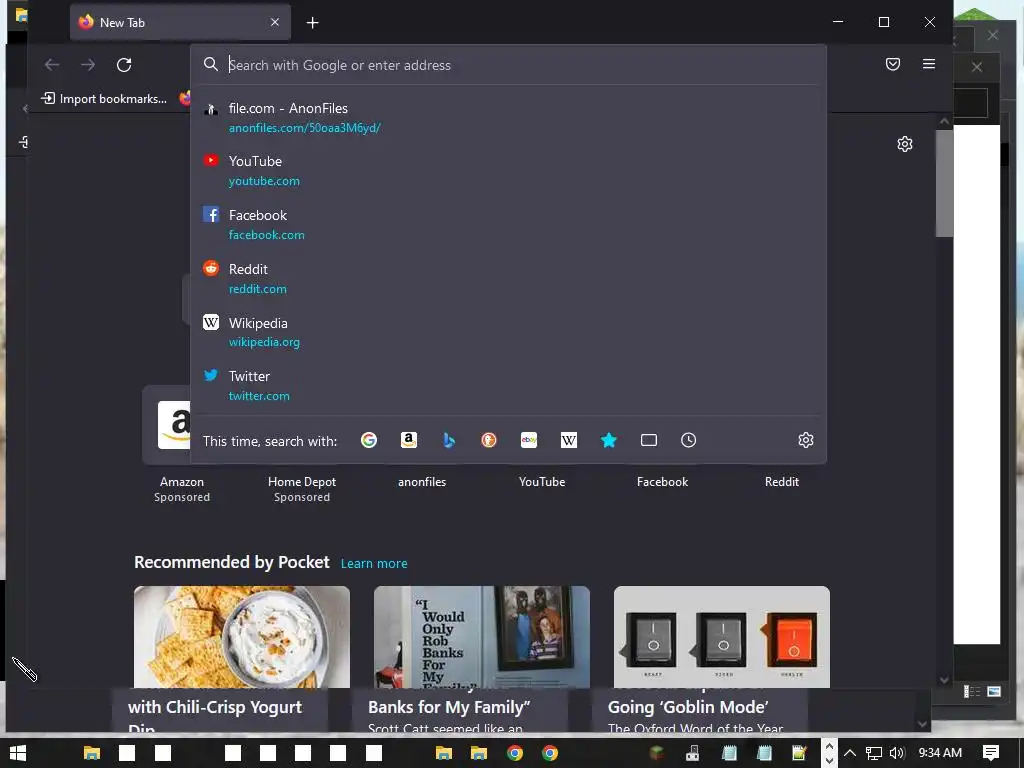Close the New Tab tab
The width and height of the screenshot is (1024, 768).
click(275, 22)
